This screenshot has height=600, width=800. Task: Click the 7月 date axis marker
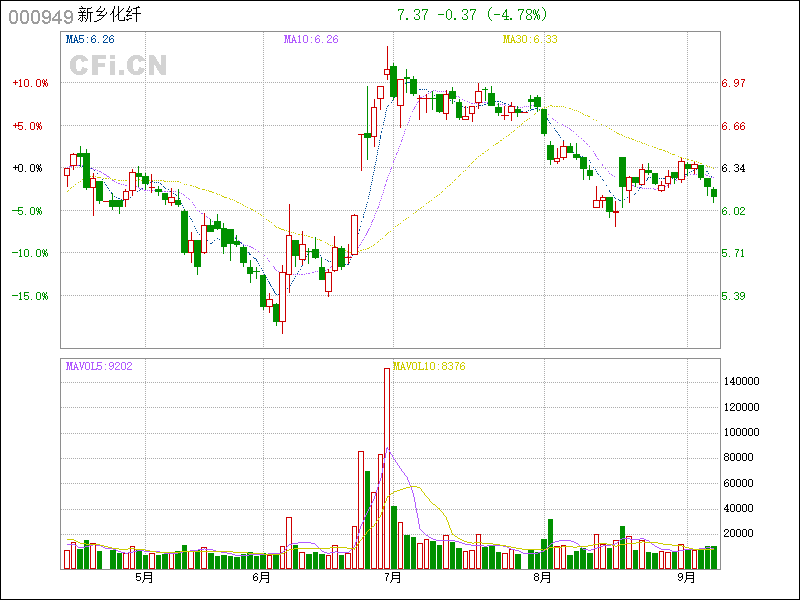click(x=392, y=577)
